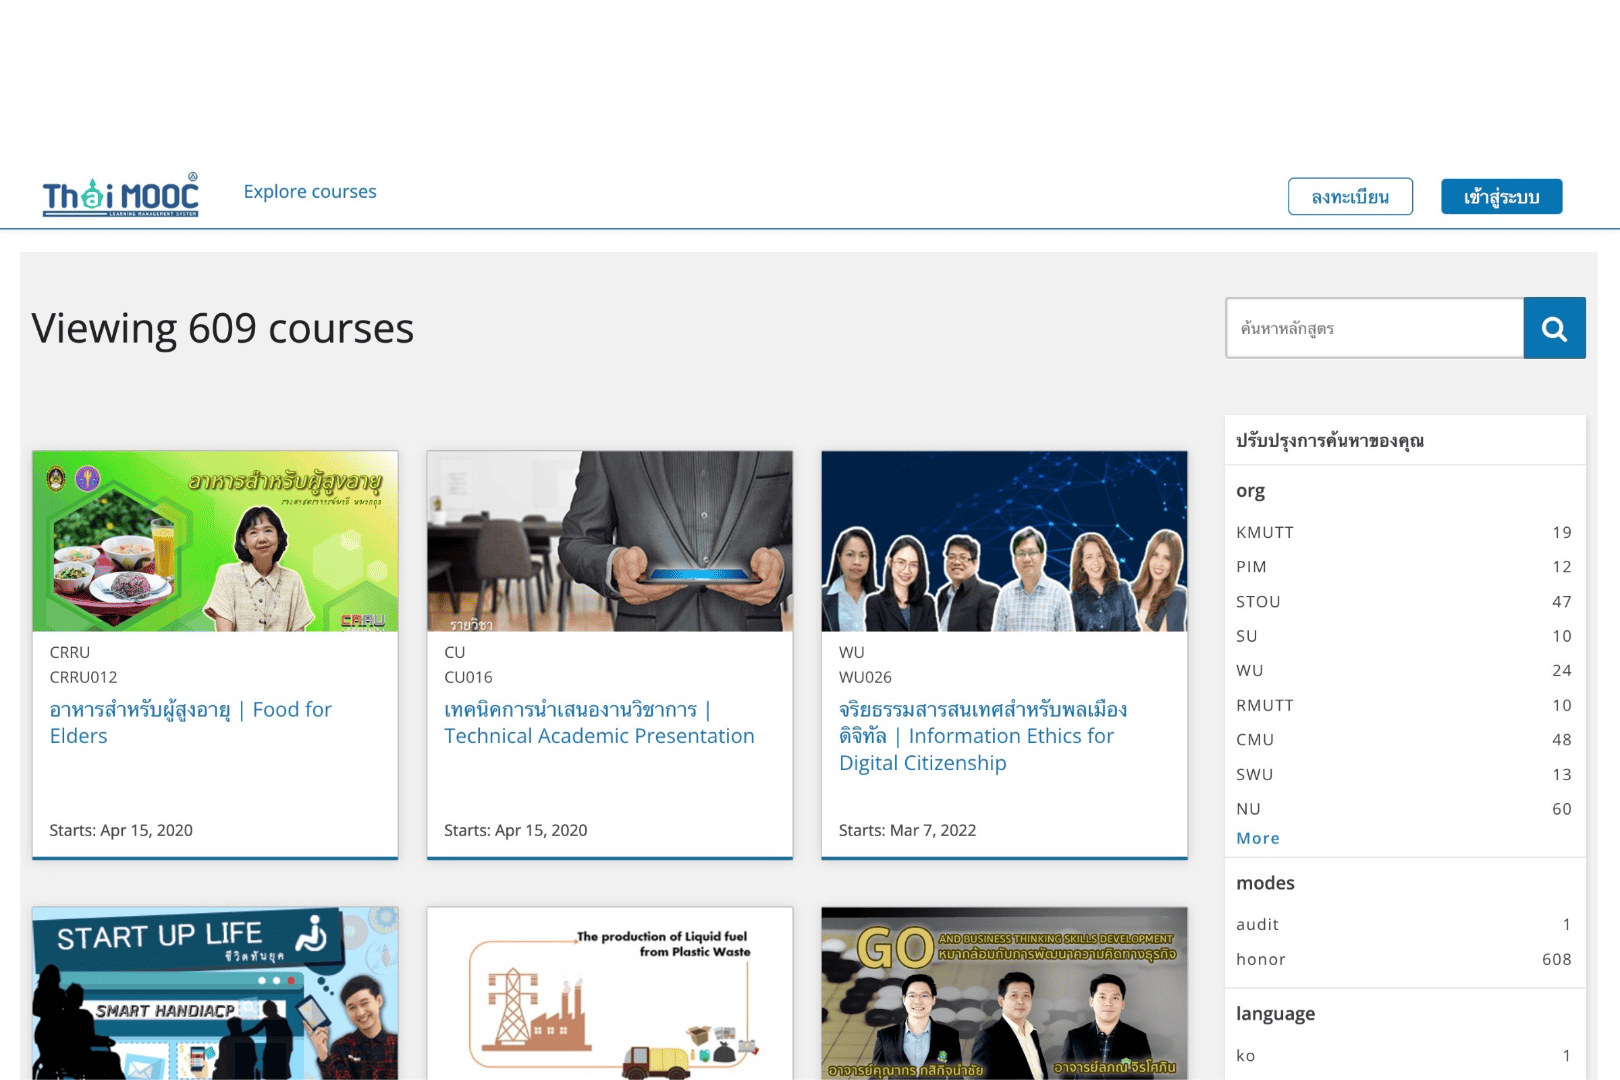Open the START UP LIFE course thumbnail
The image size is (1620, 1080).
(215, 993)
